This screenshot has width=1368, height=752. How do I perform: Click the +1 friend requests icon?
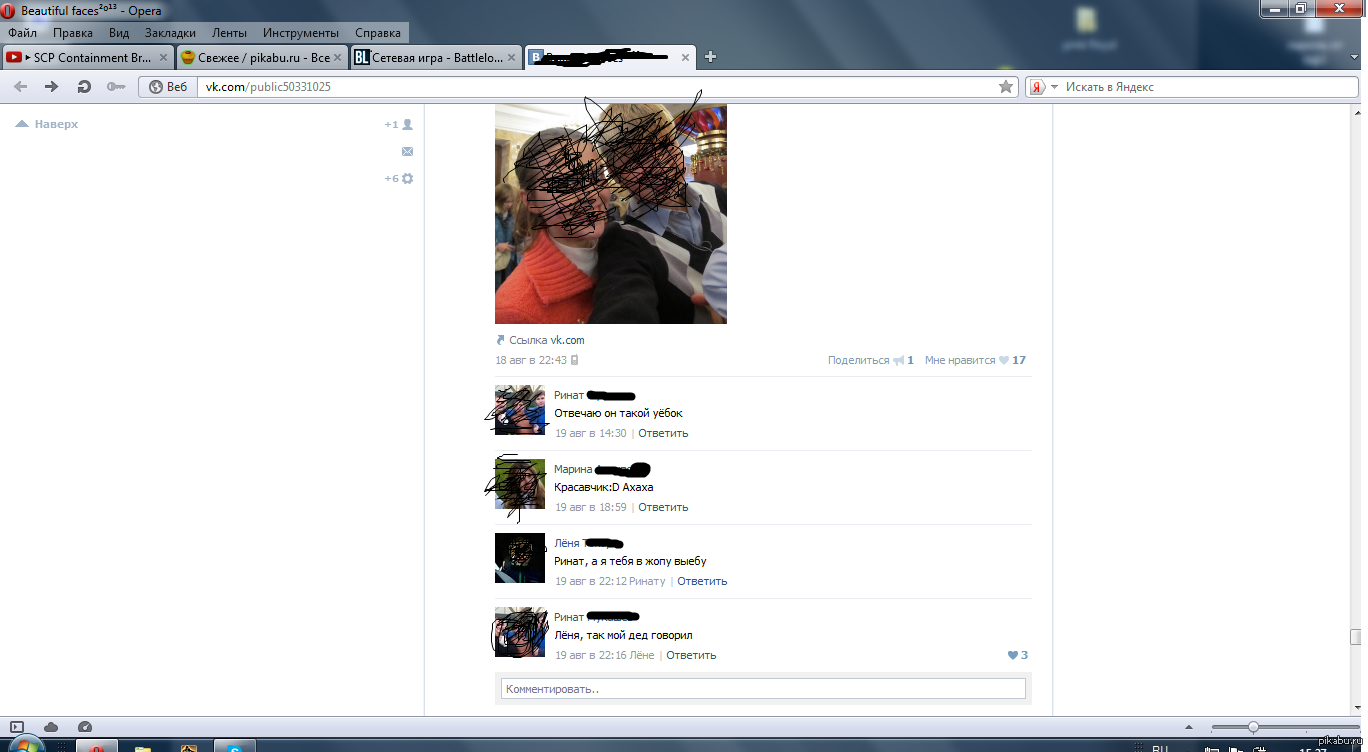point(399,125)
